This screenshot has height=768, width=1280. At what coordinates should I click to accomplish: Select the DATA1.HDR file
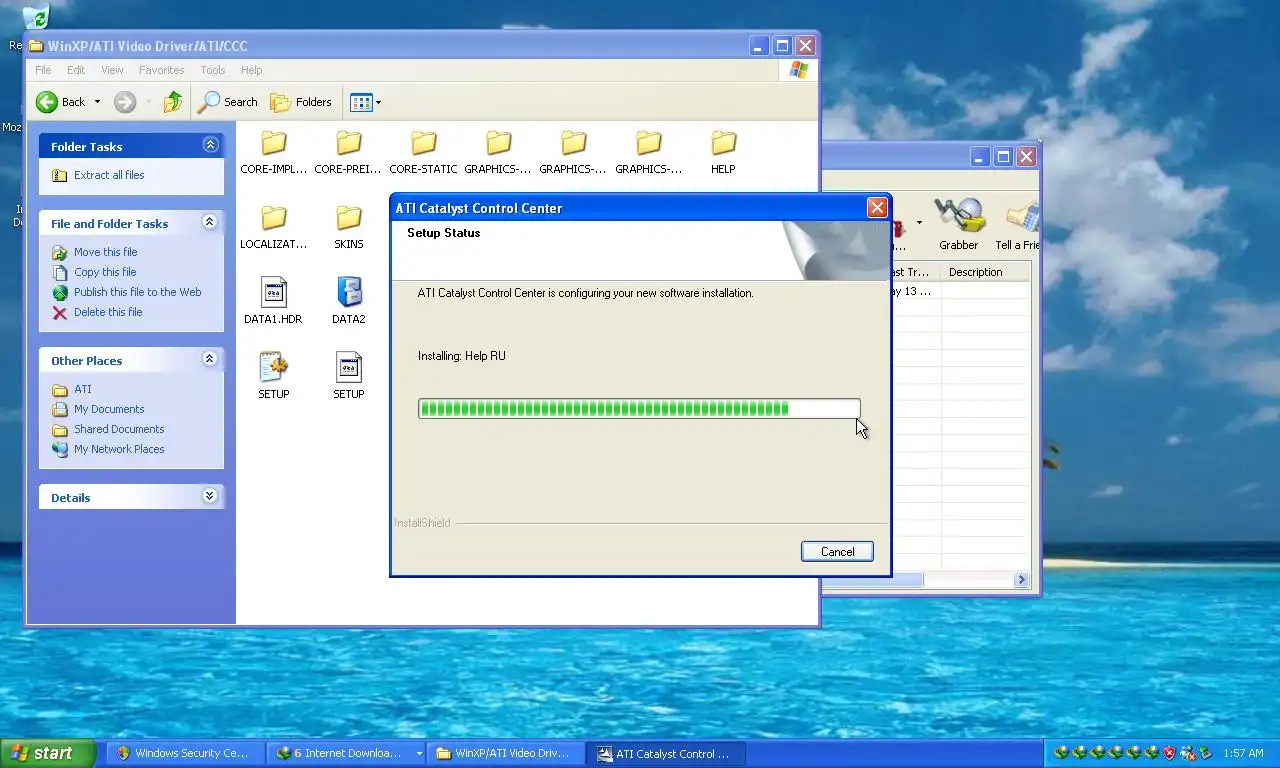click(x=273, y=302)
